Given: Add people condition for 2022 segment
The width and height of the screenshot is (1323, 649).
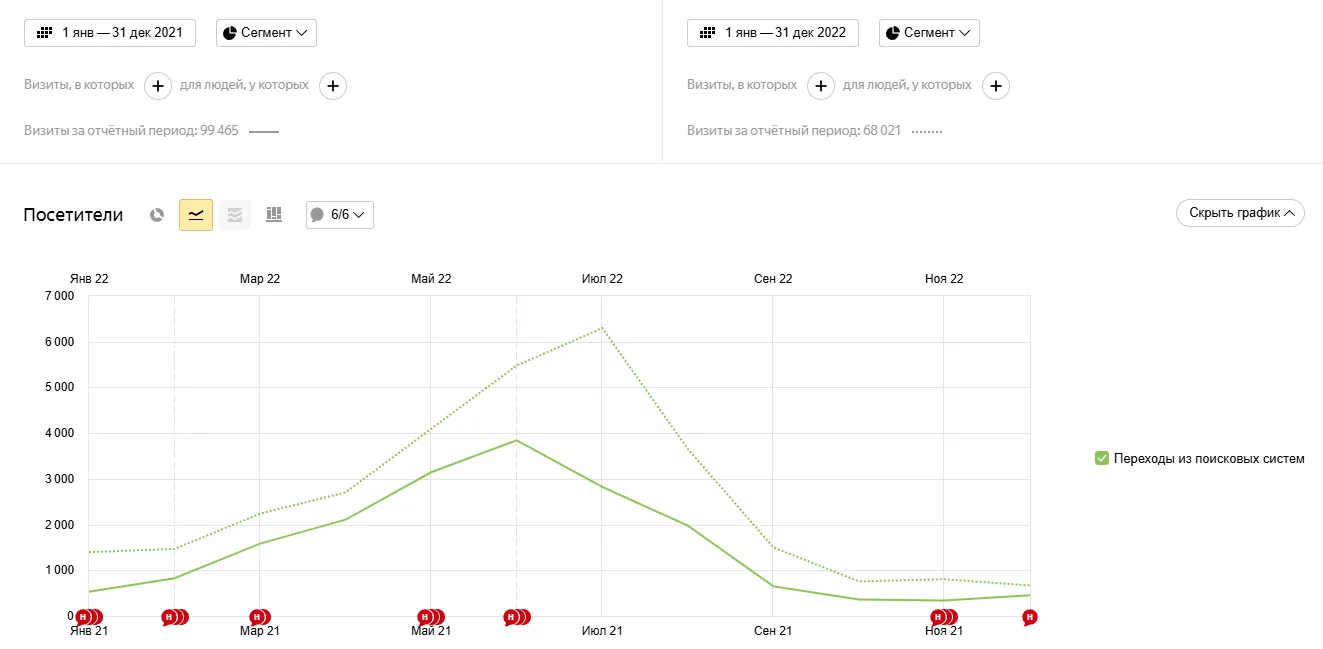Looking at the screenshot, I should [995, 86].
